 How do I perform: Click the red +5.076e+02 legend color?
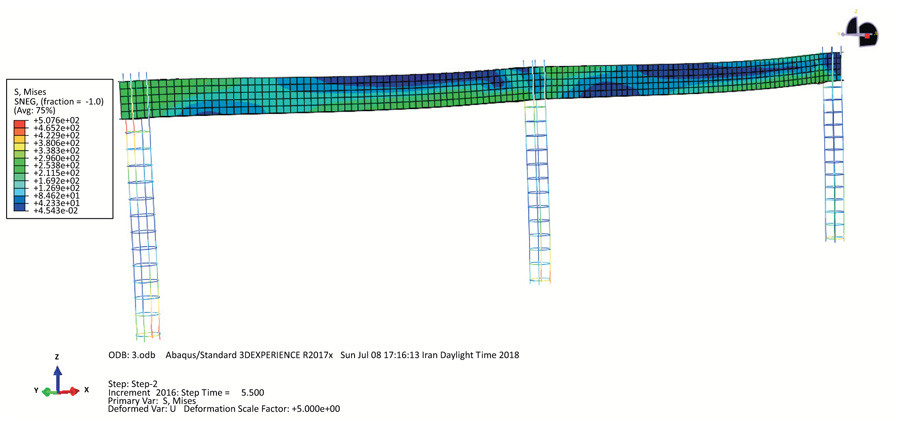click(22, 122)
